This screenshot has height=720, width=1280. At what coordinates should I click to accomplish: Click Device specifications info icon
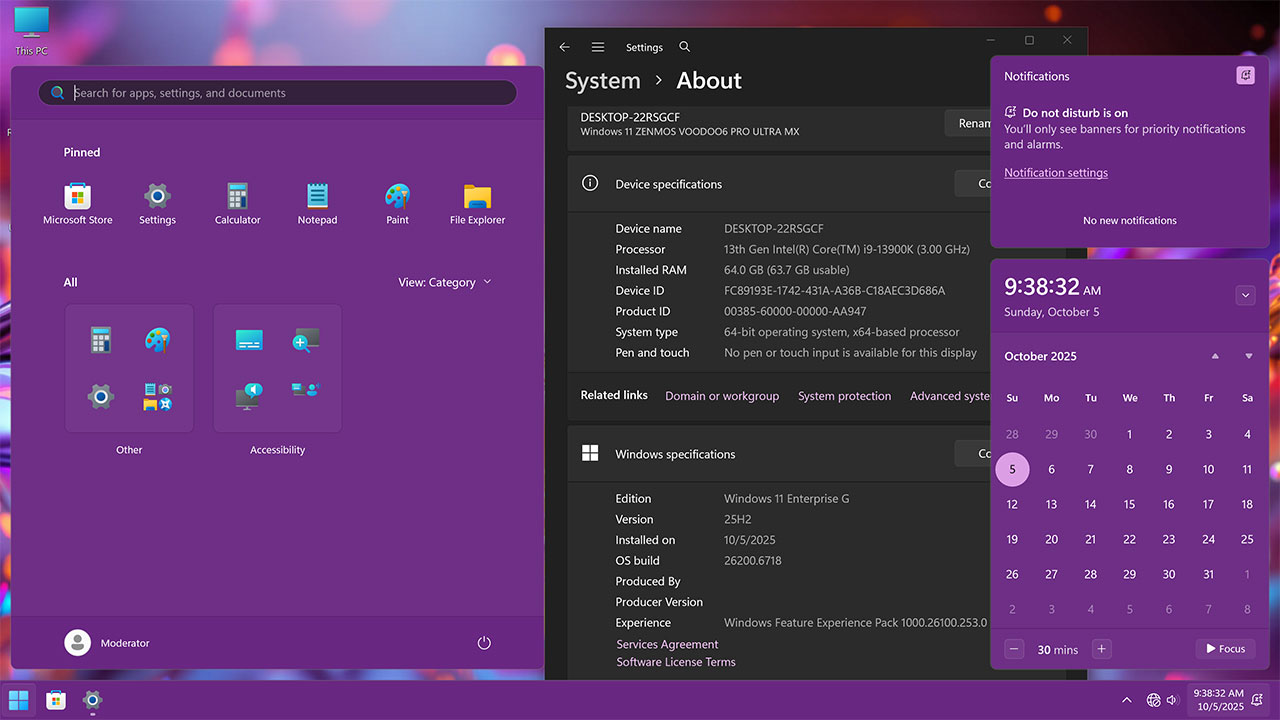tap(590, 183)
